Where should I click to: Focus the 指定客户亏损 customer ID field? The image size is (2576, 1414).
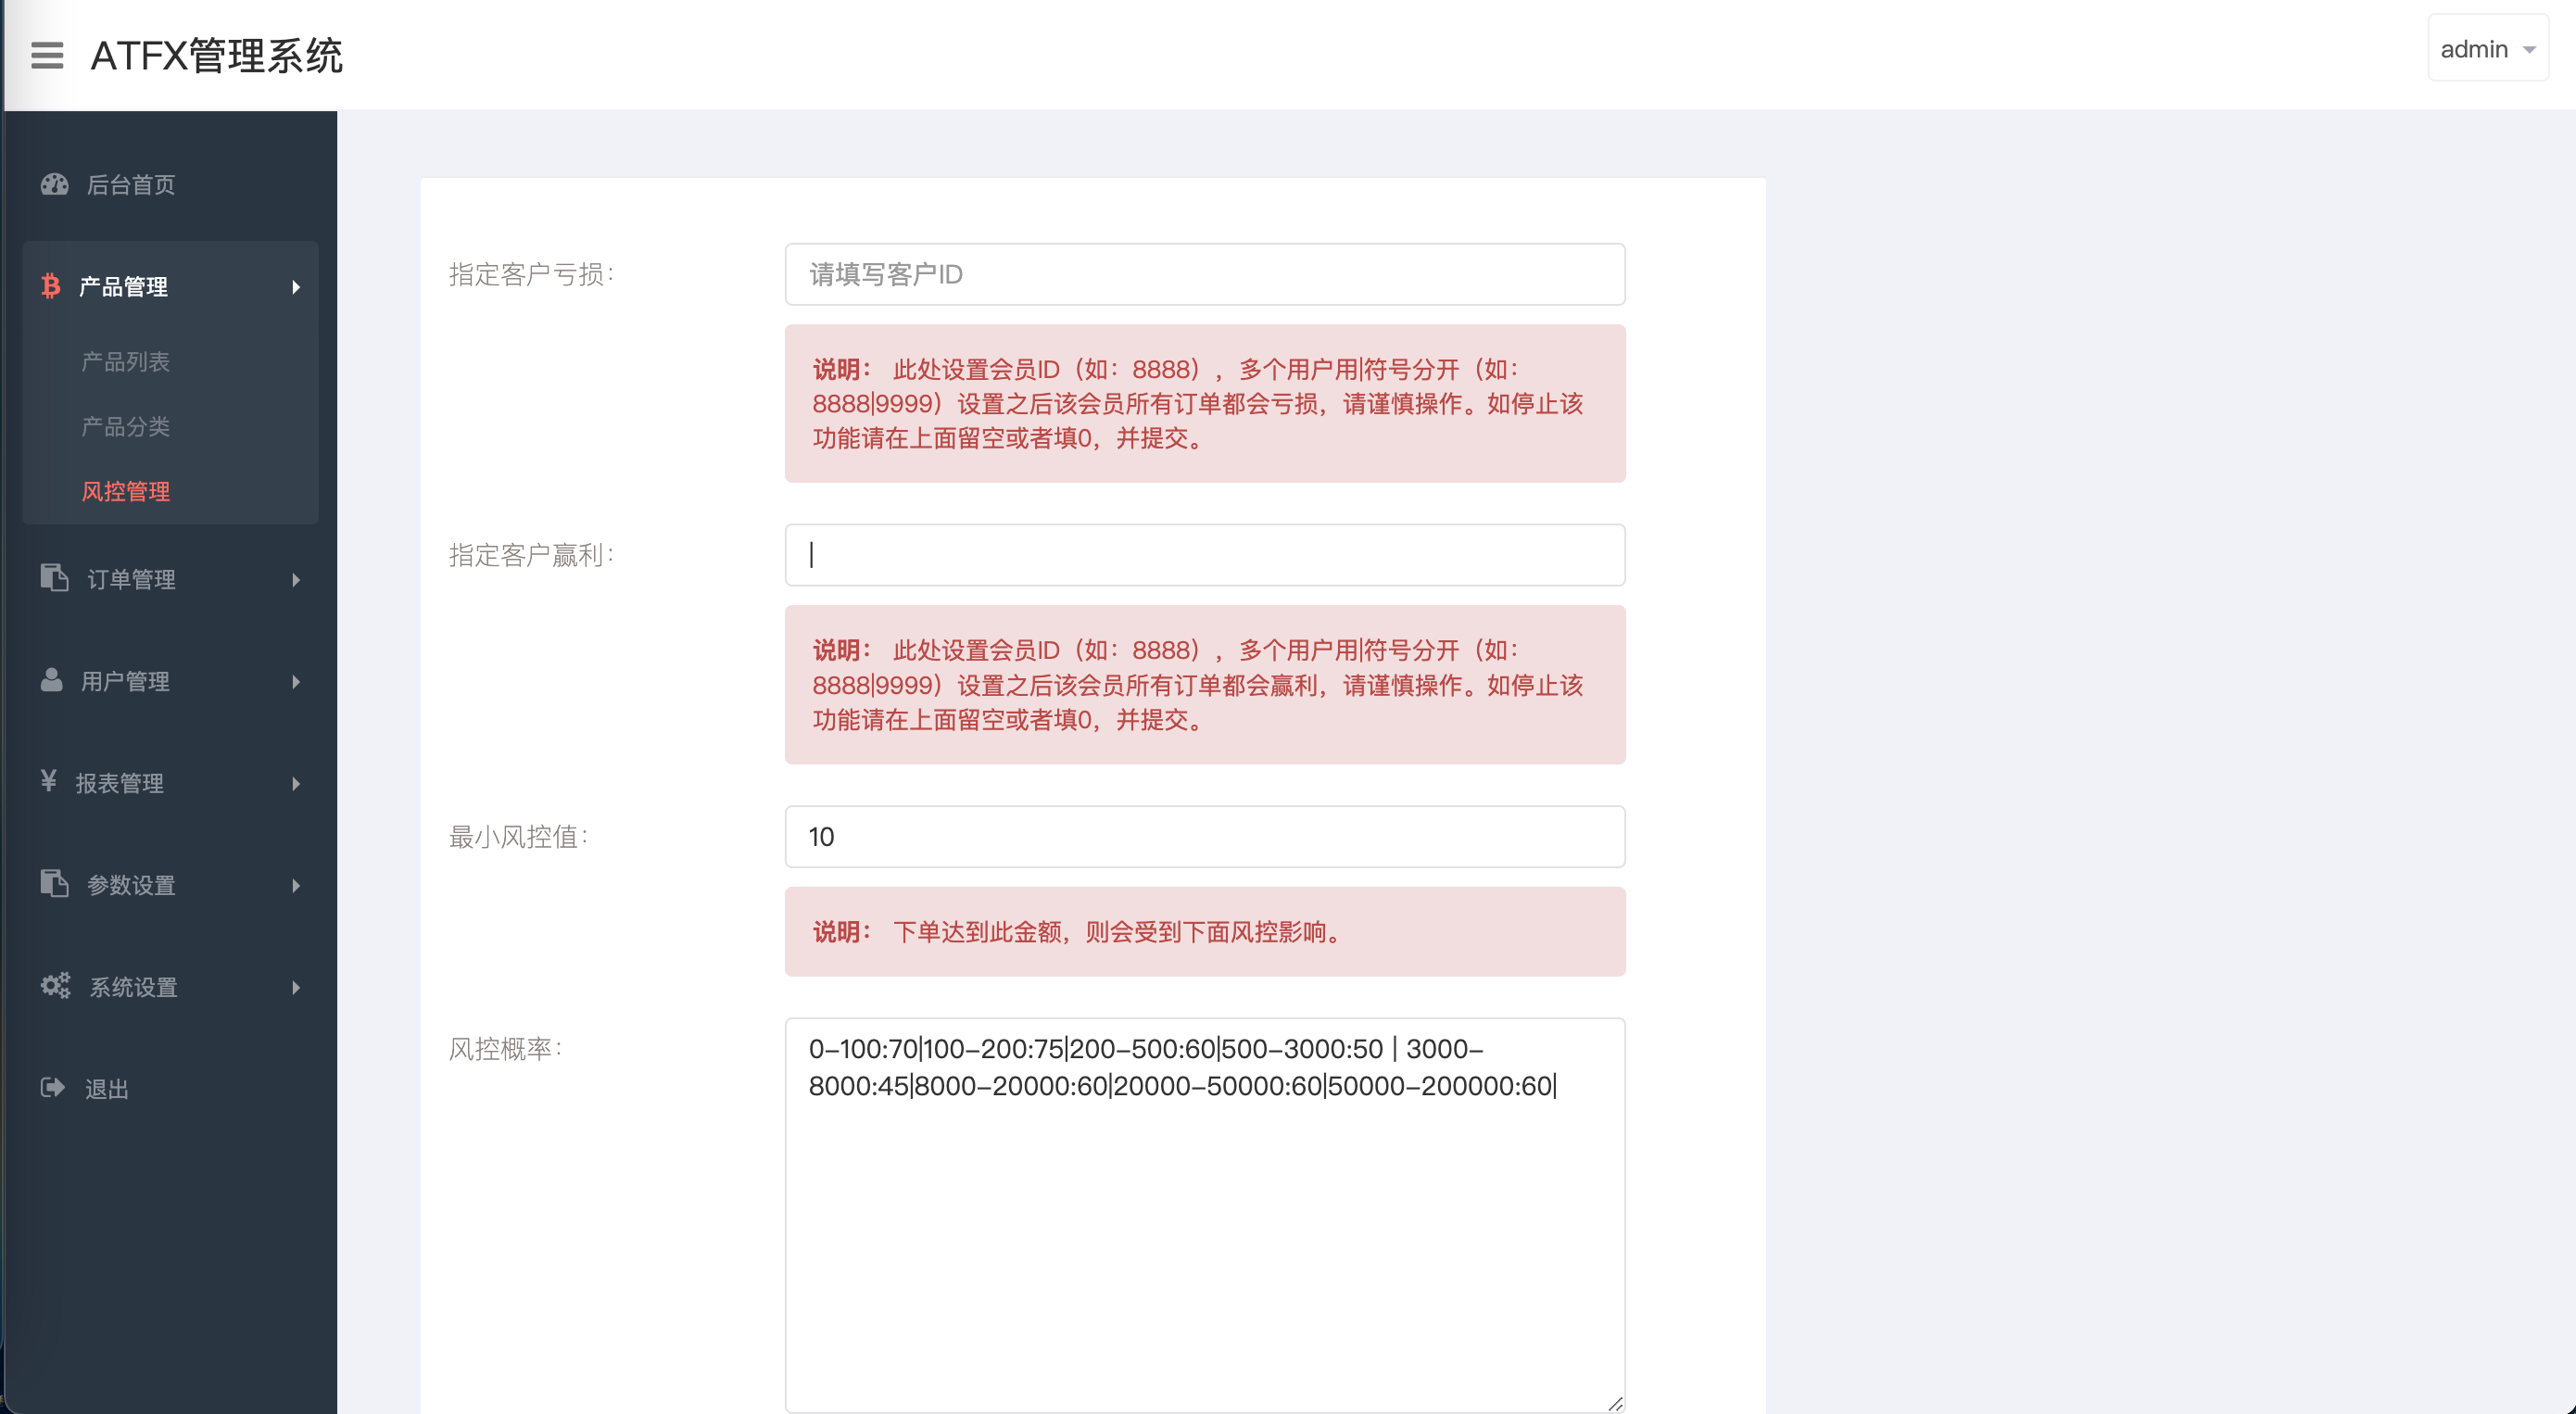click(1204, 274)
